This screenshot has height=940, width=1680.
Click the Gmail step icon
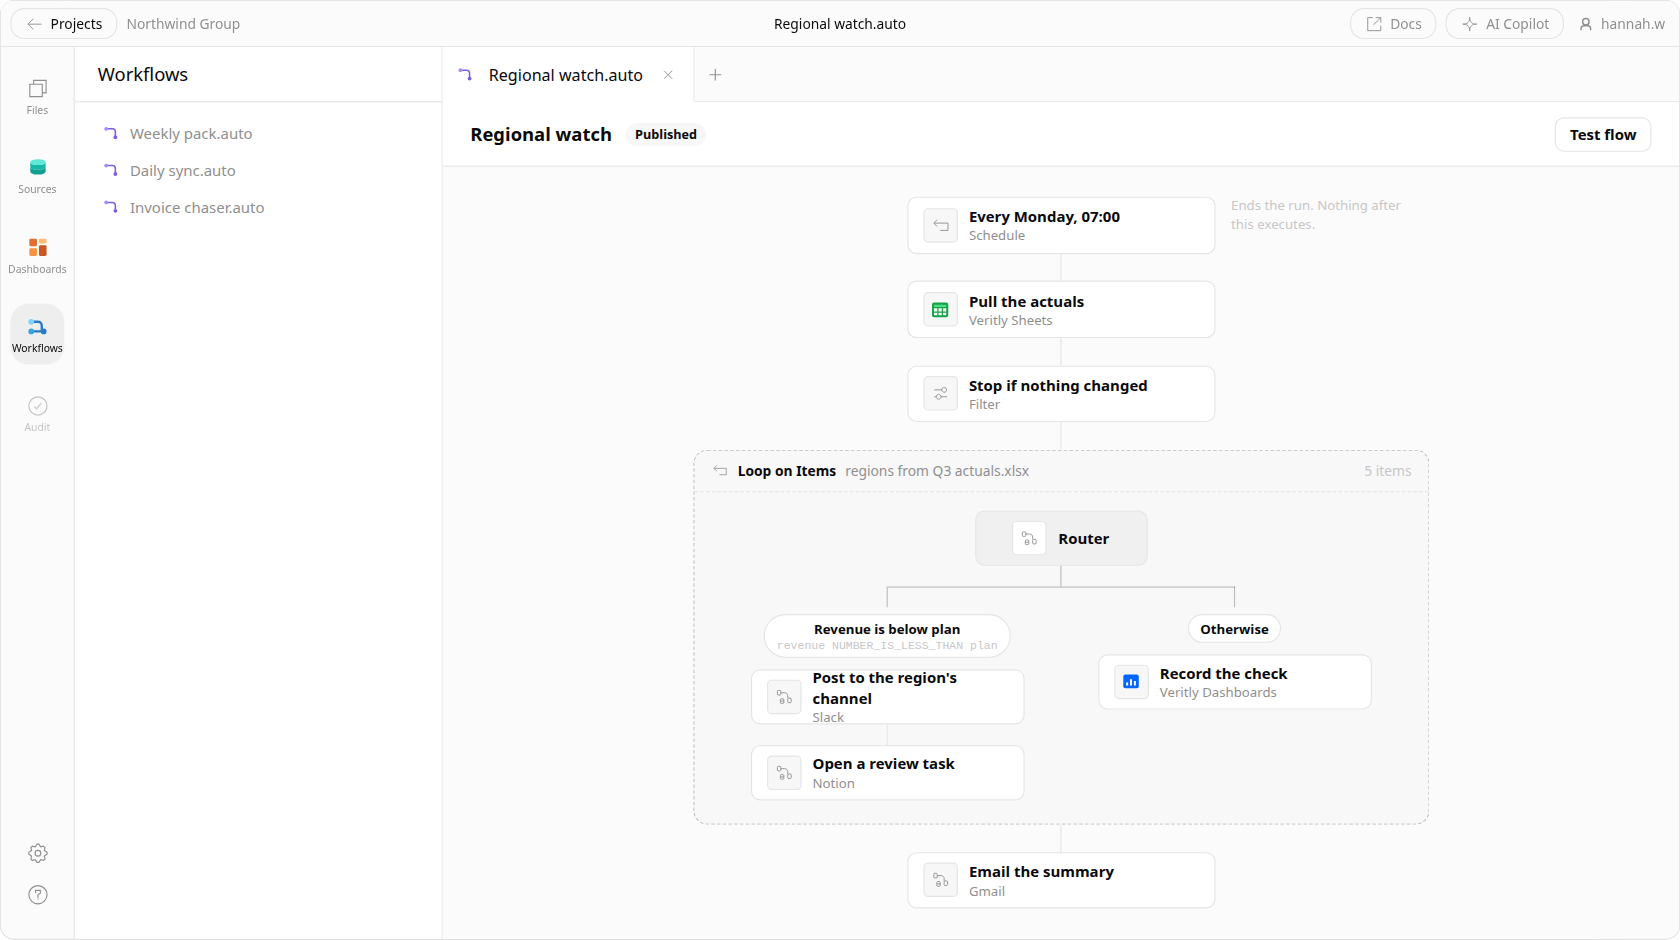coord(940,880)
